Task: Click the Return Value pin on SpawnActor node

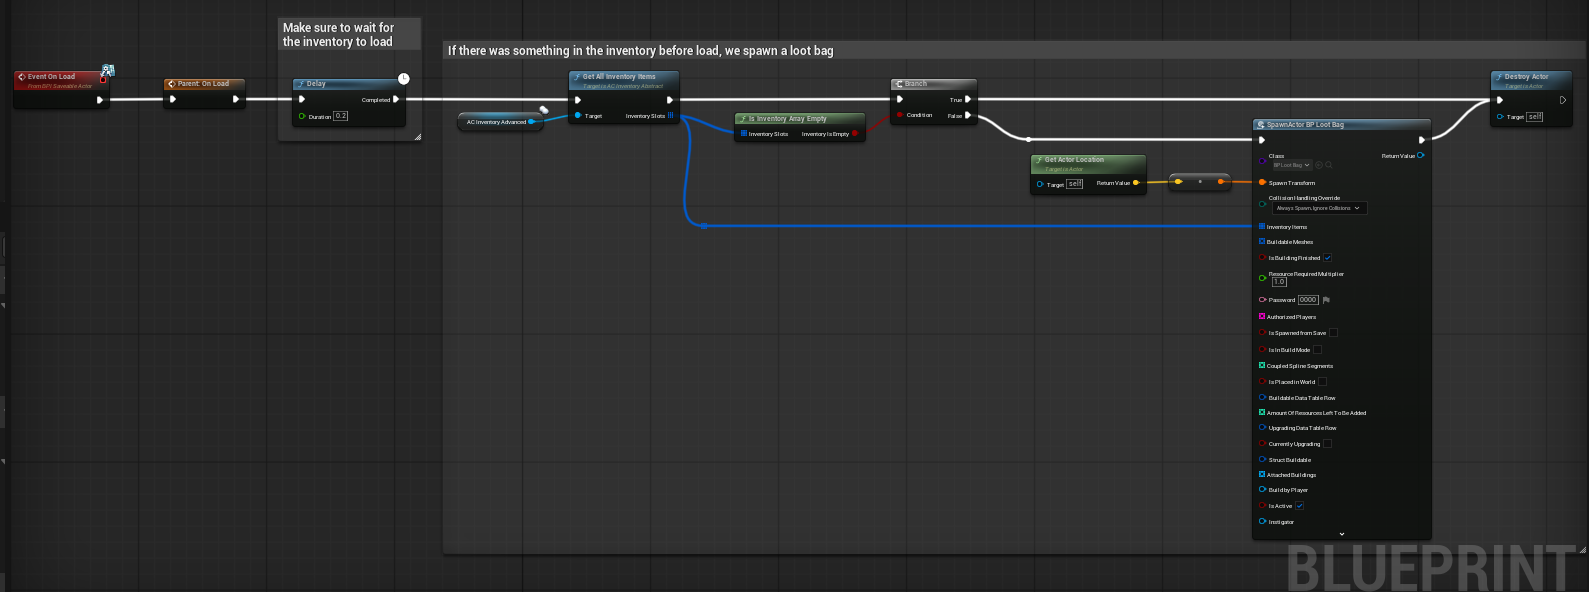Action: click(1420, 155)
